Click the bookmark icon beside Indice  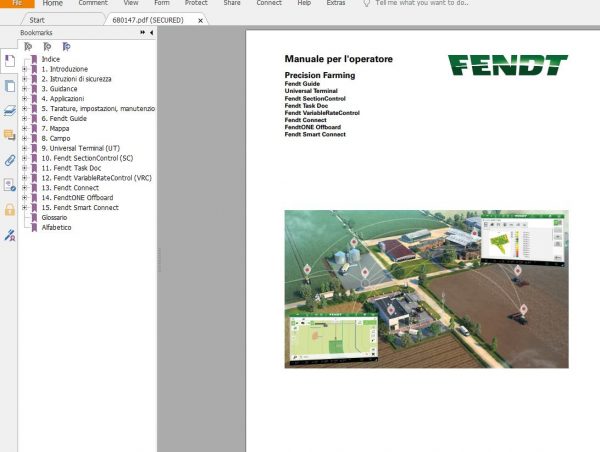(x=34, y=59)
